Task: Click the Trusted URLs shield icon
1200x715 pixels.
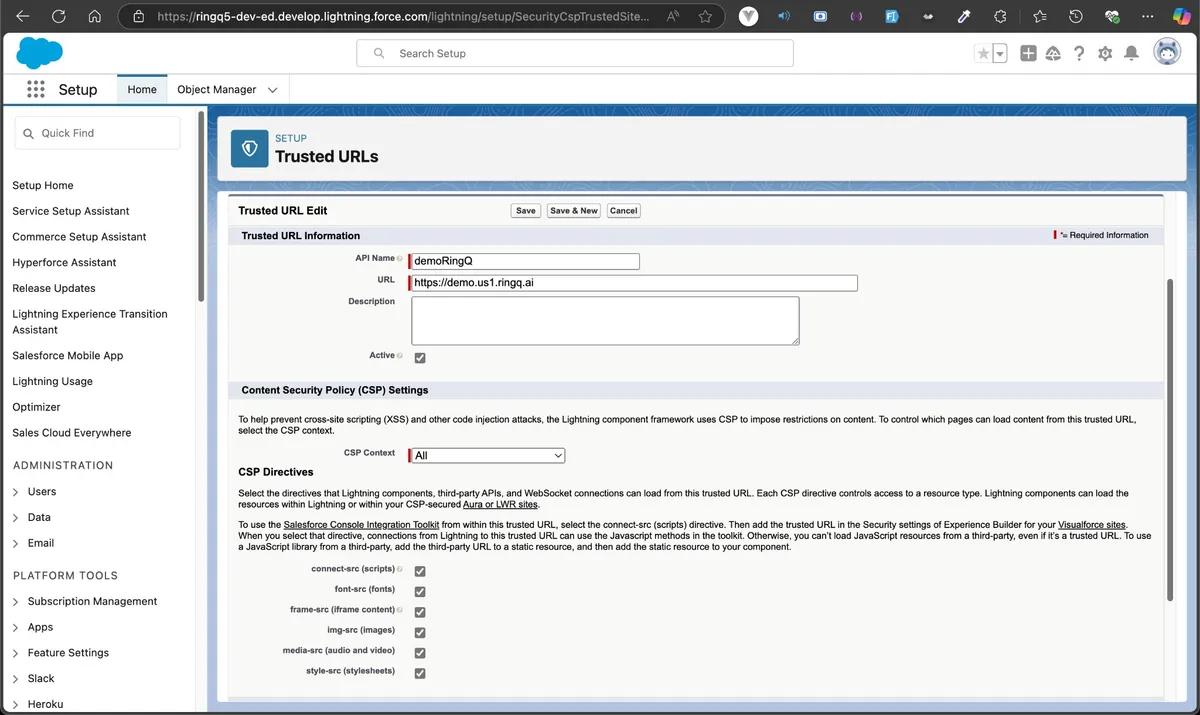Action: pyautogui.click(x=250, y=148)
